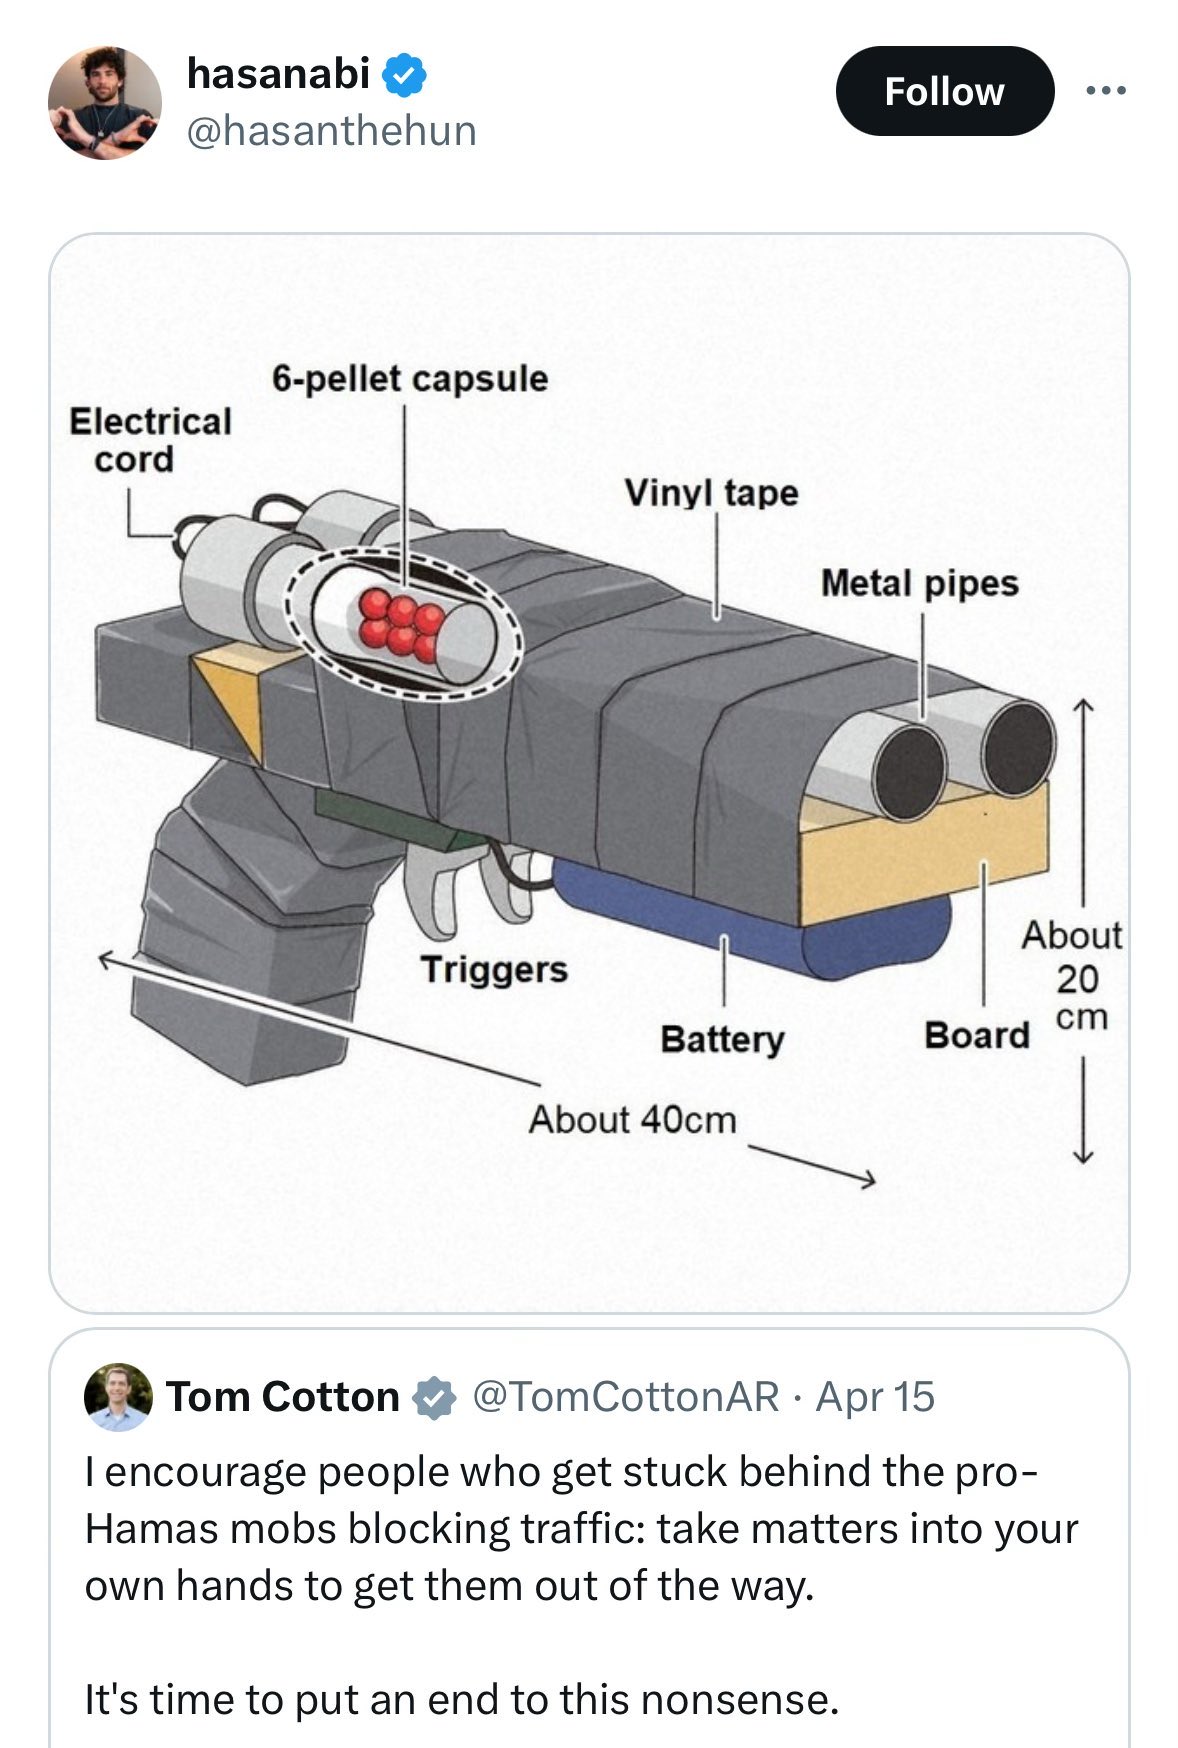Screen dimensions: 1178x1748
Task: Click Tom Cotton's profile avatar
Action: pyautogui.click(x=118, y=1397)
